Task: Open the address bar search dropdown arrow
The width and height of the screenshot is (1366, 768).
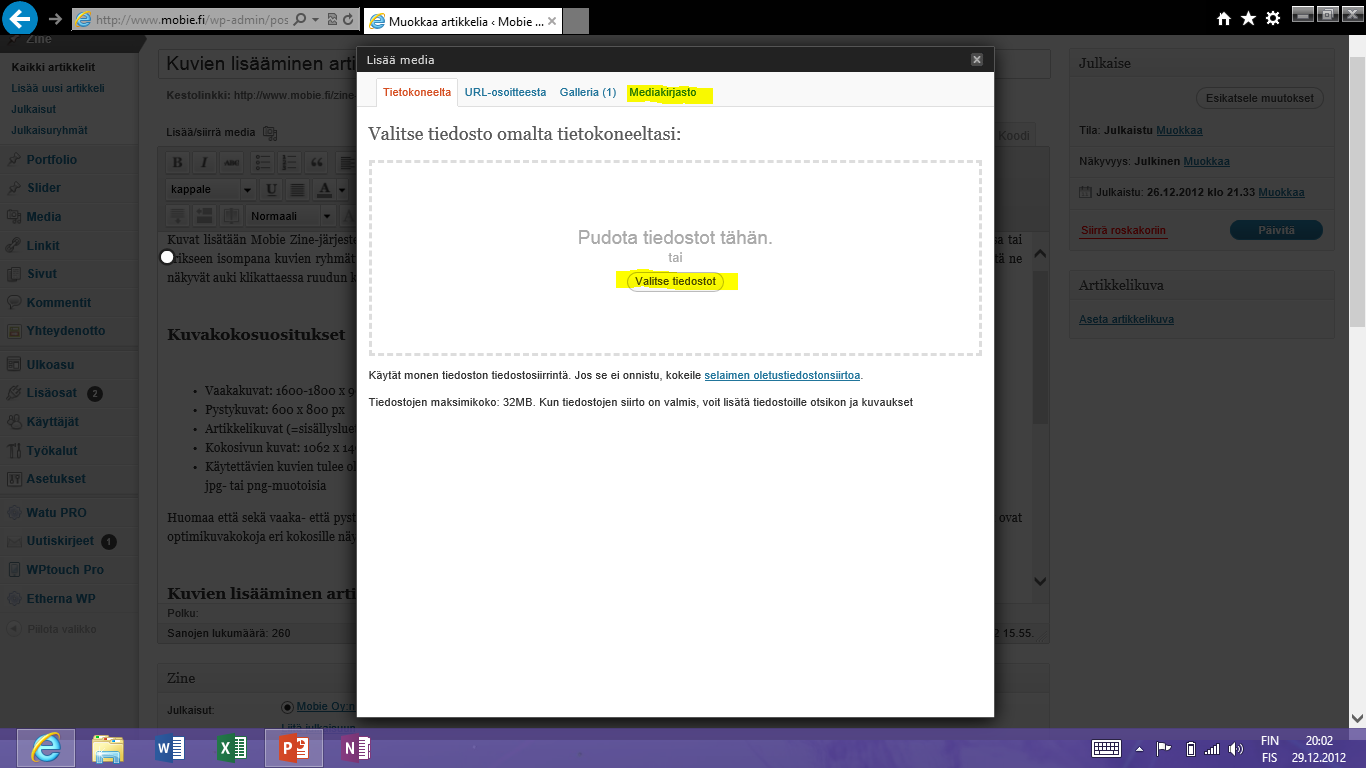Action: pos(315,19)
